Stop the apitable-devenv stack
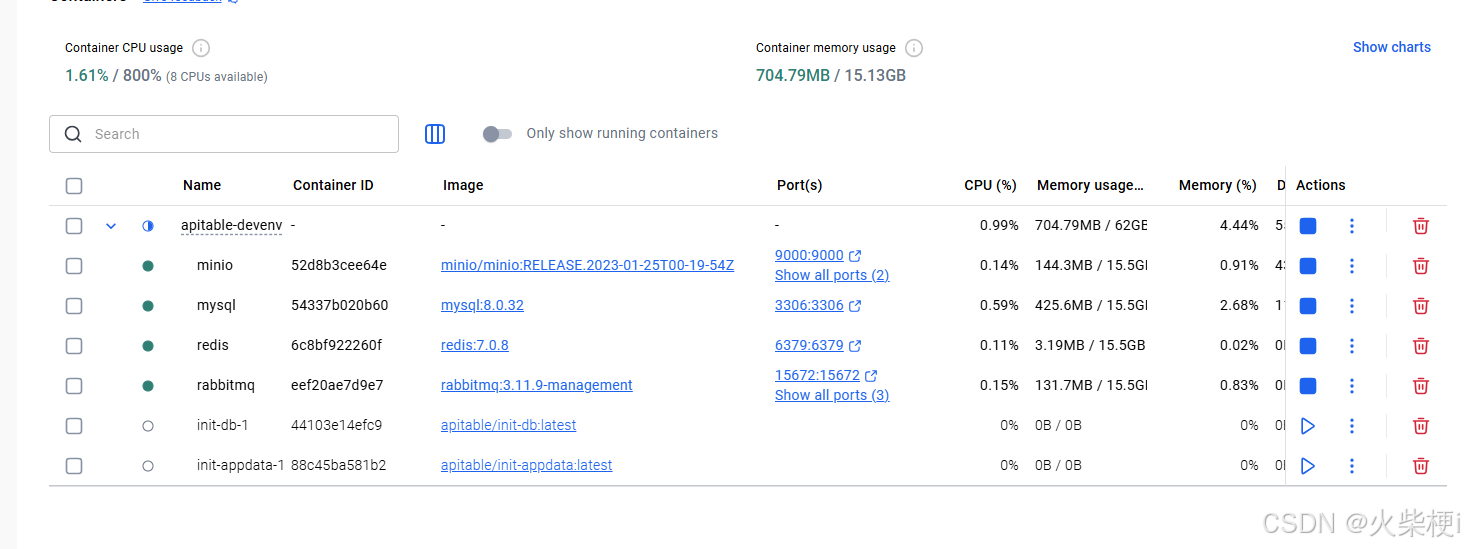The width and height of the screenshot is (1465, 549). [x=1307, y=226]
